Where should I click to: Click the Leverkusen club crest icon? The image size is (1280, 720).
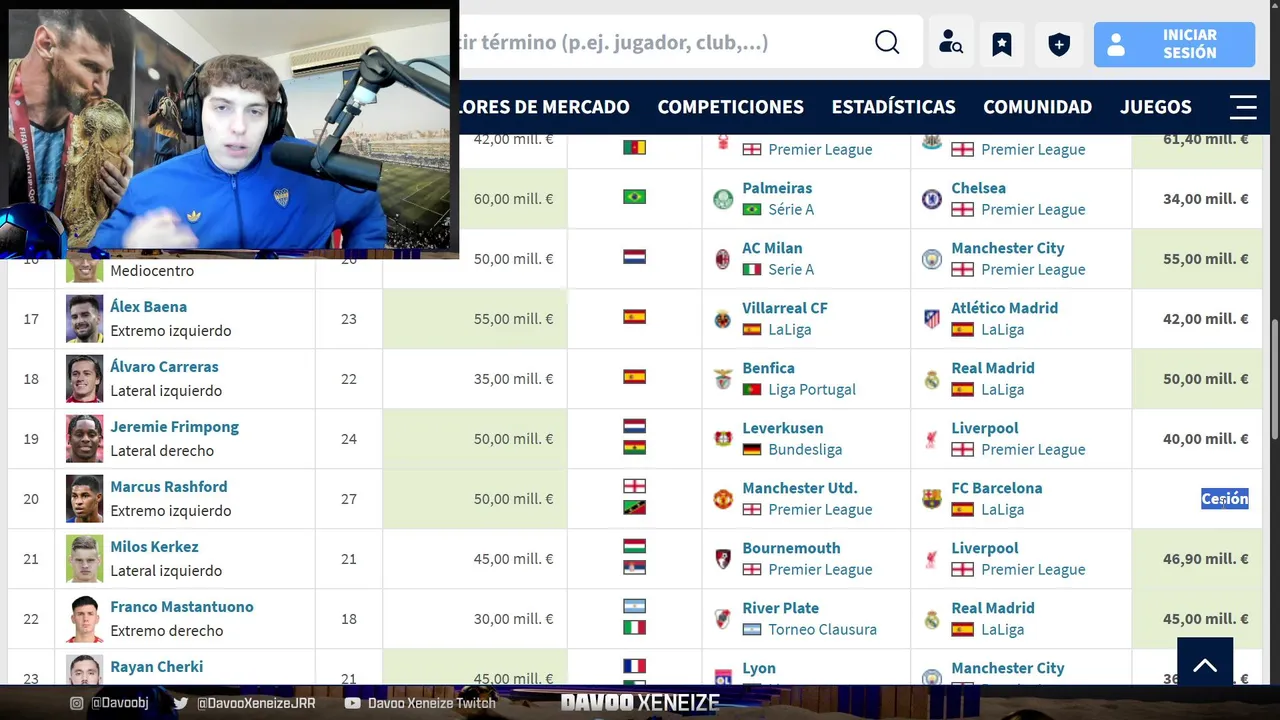pos(722,439)
